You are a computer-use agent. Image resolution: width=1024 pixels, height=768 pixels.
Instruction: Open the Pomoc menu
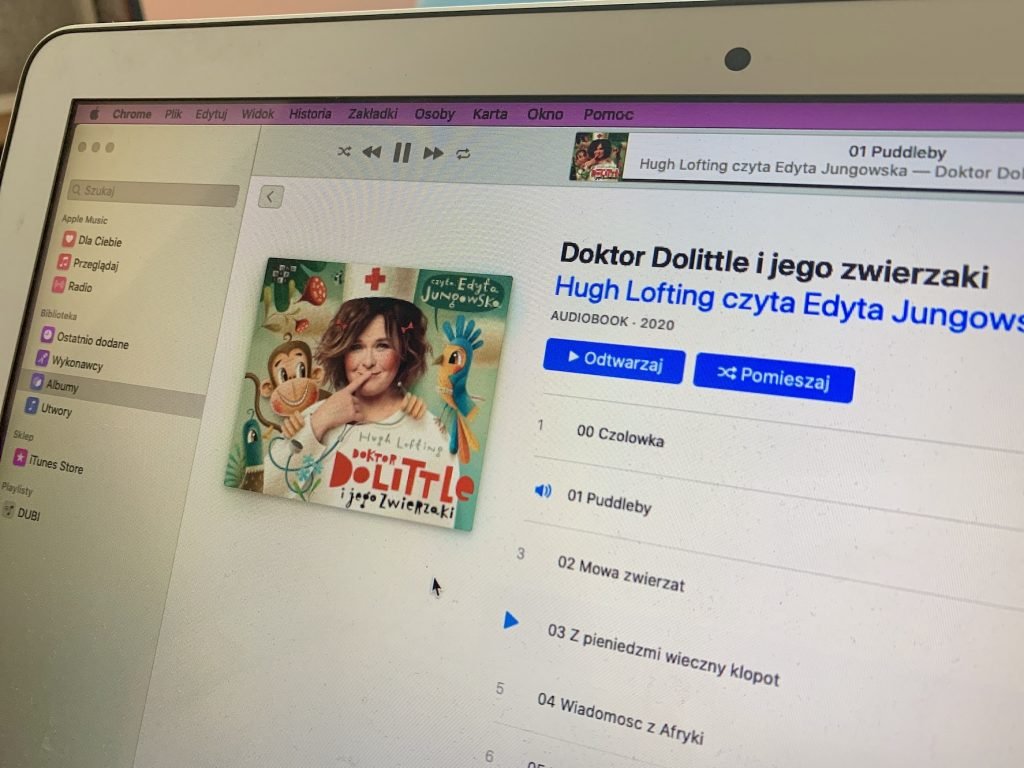tap(608, 115)
